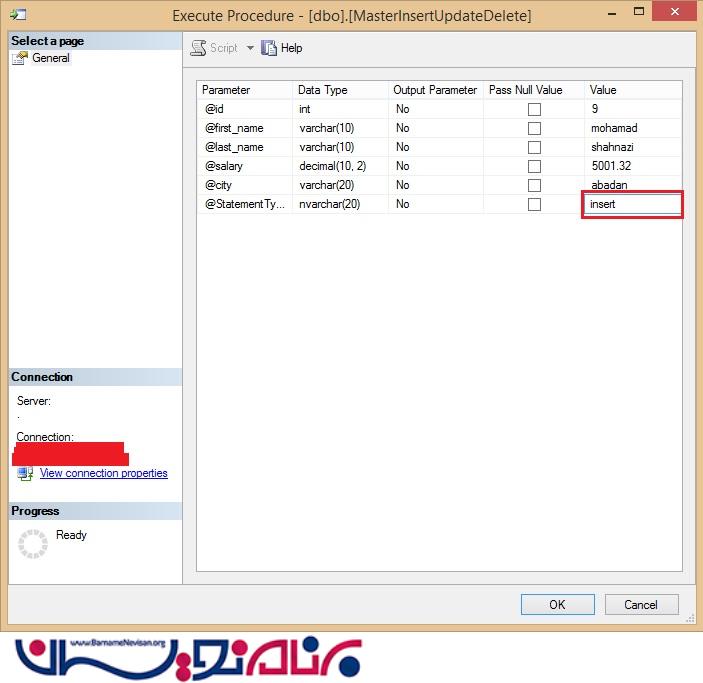Click the Script toolbar icon
The height and width of the screenshot is (683, 703).
[x=198, y=48]
